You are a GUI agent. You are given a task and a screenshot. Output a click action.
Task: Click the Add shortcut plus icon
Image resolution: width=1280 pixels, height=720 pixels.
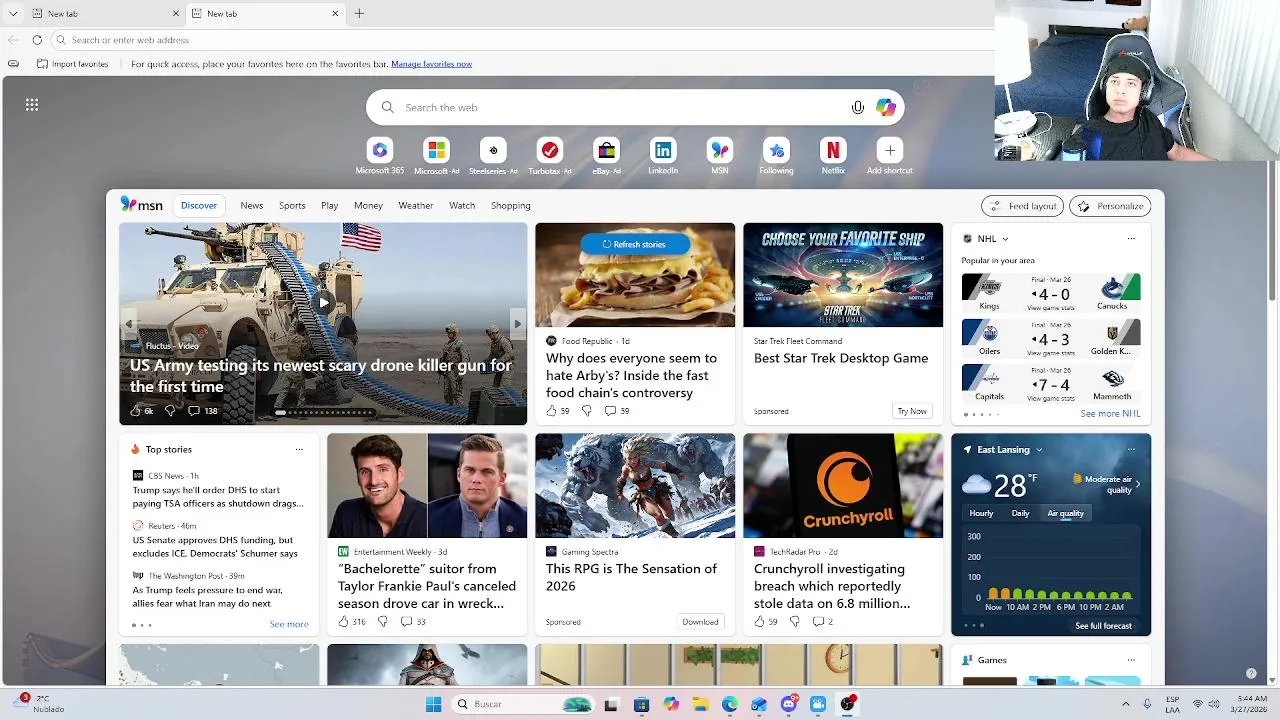tap(890, 150)
